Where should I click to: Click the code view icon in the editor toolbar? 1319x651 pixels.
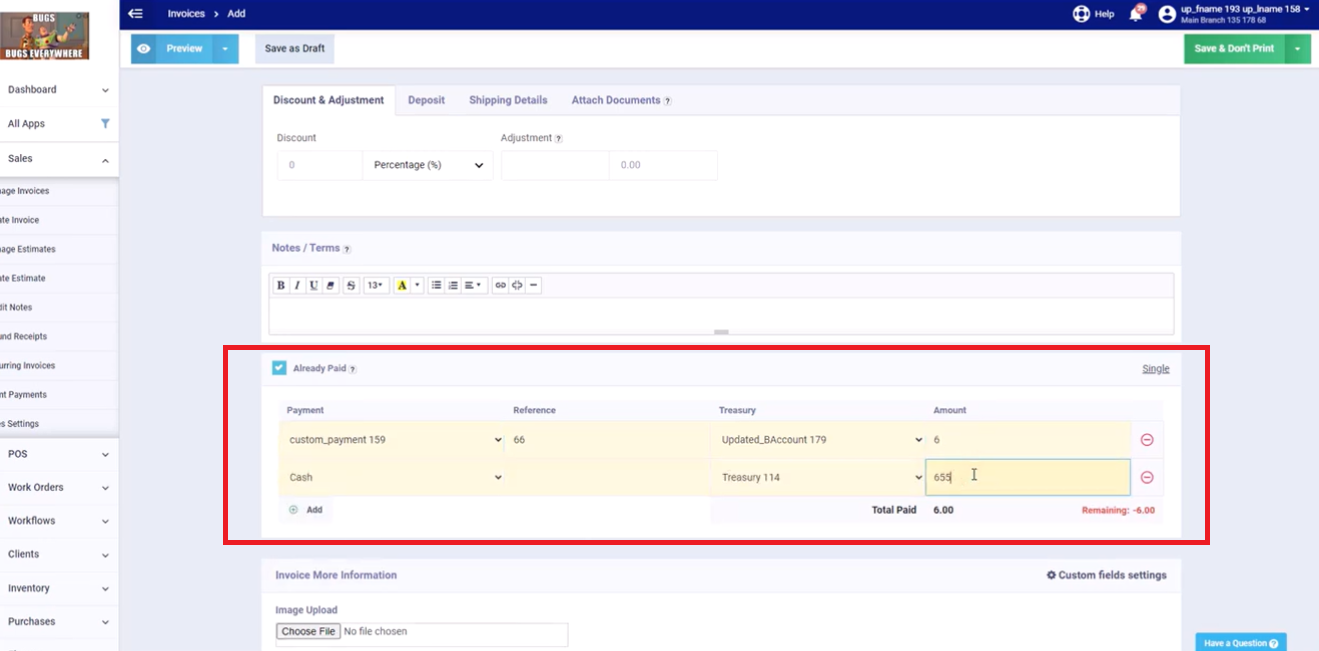tap(517, 285)
